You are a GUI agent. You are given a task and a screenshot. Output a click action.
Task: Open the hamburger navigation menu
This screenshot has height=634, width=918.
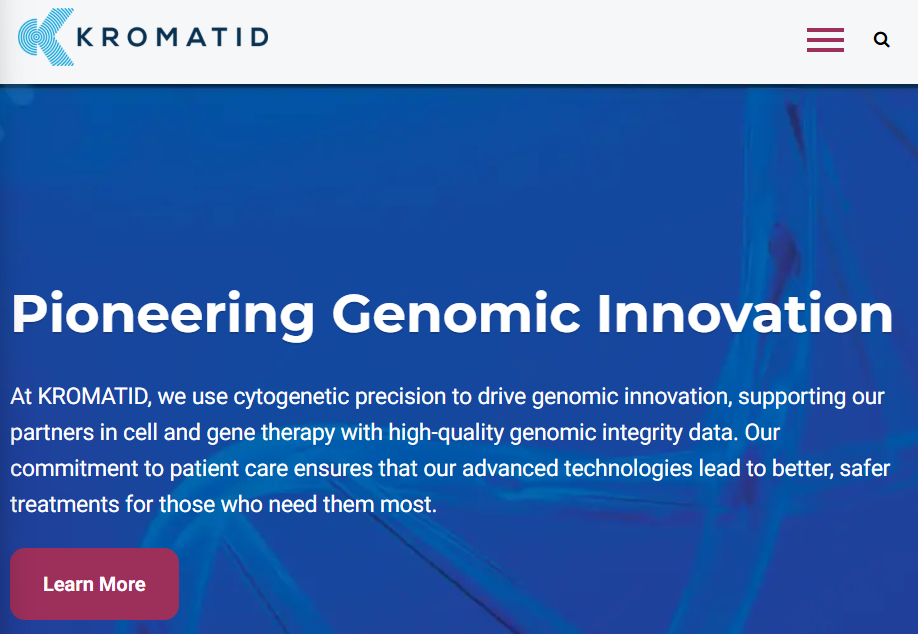pos(825,40)
